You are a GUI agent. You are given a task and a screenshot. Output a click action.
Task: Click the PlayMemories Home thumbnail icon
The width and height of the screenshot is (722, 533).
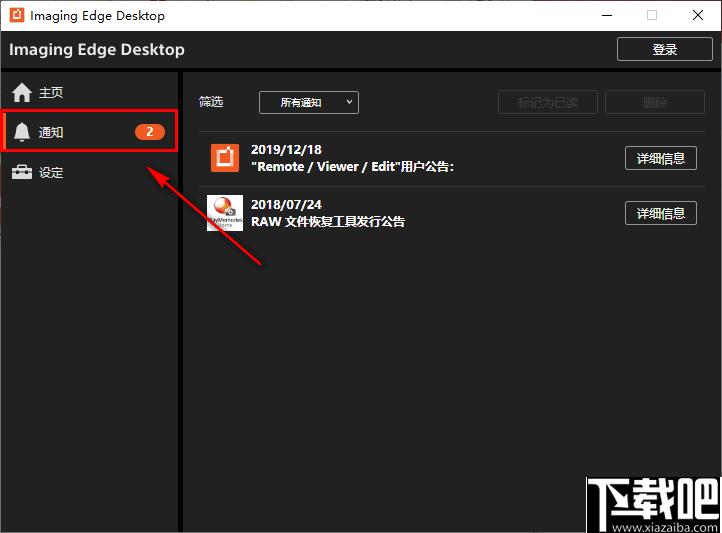pos(225,213)
